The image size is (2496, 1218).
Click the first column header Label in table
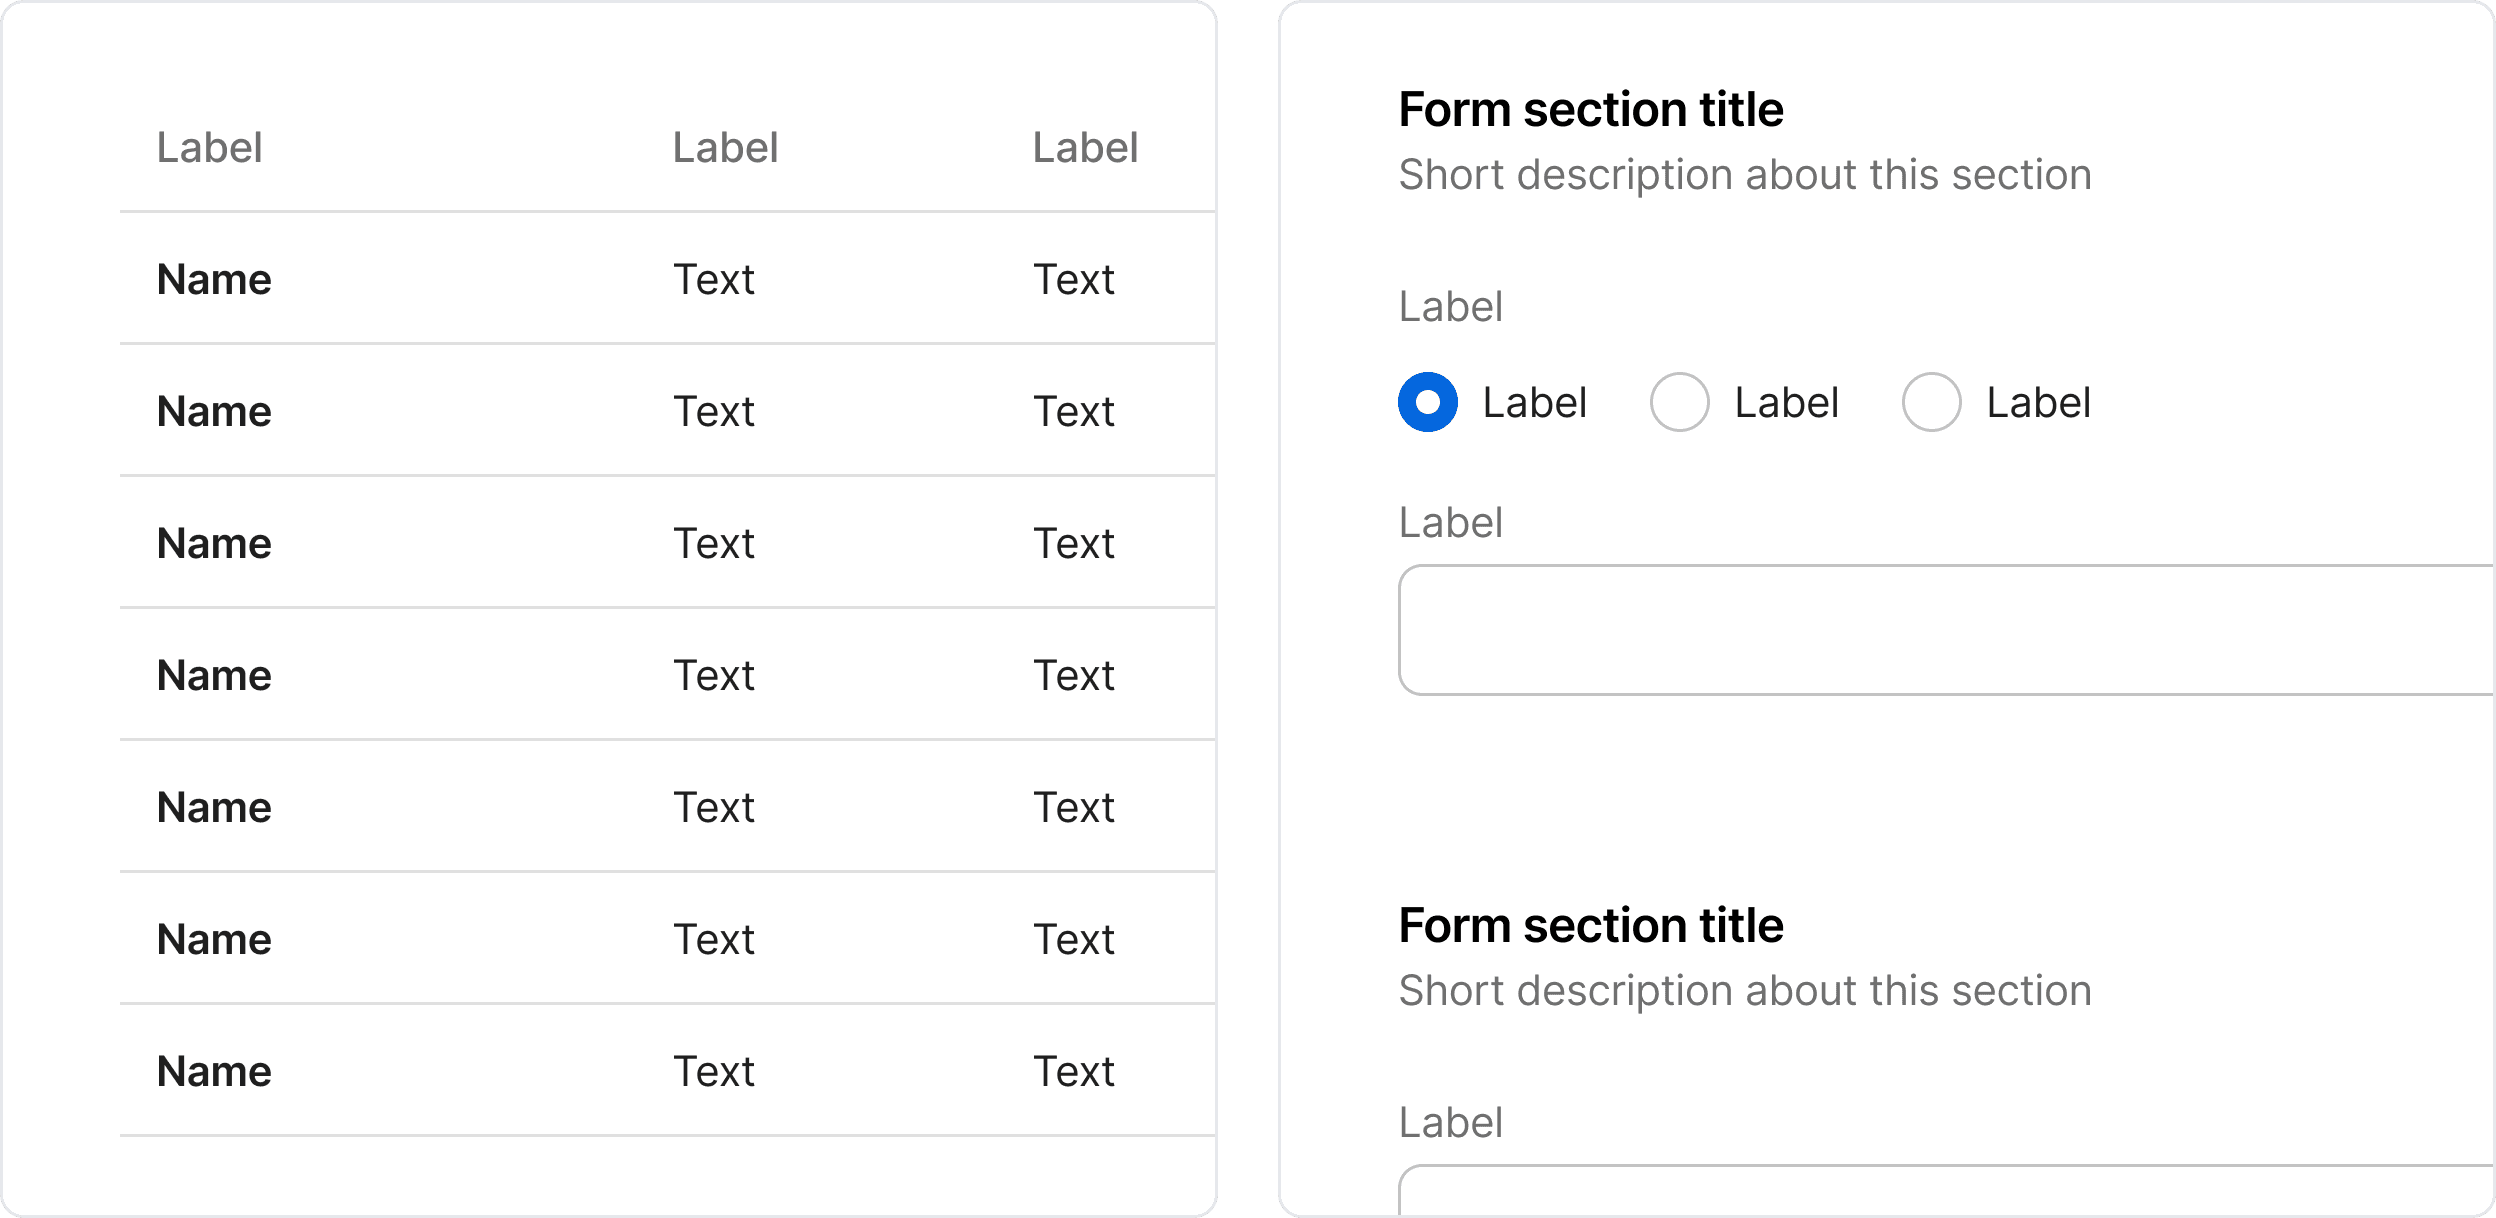[209, 148]
